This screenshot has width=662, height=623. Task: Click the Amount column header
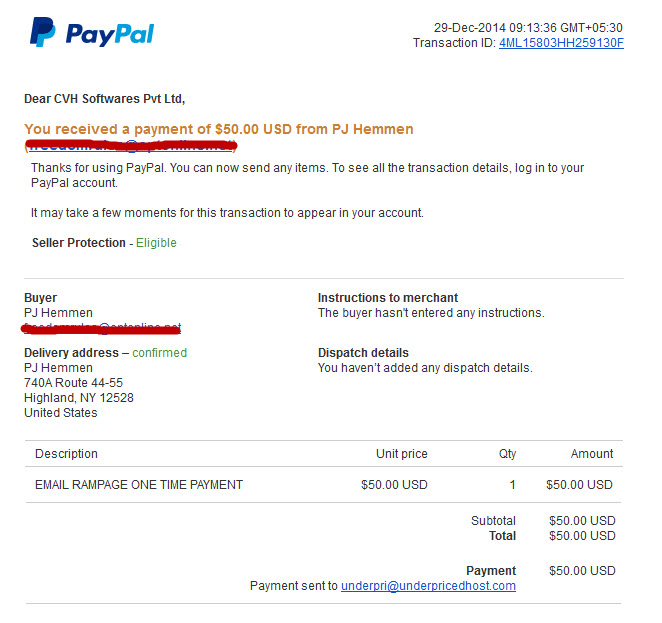pyautogui.click(x=592, y=454)
